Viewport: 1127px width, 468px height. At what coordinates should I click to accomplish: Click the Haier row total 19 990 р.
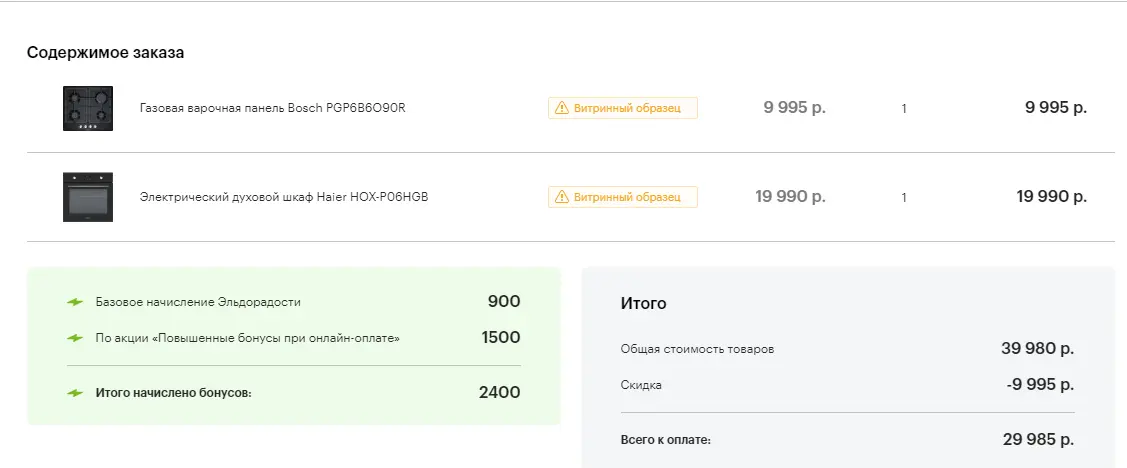[x=1052, y=196]
